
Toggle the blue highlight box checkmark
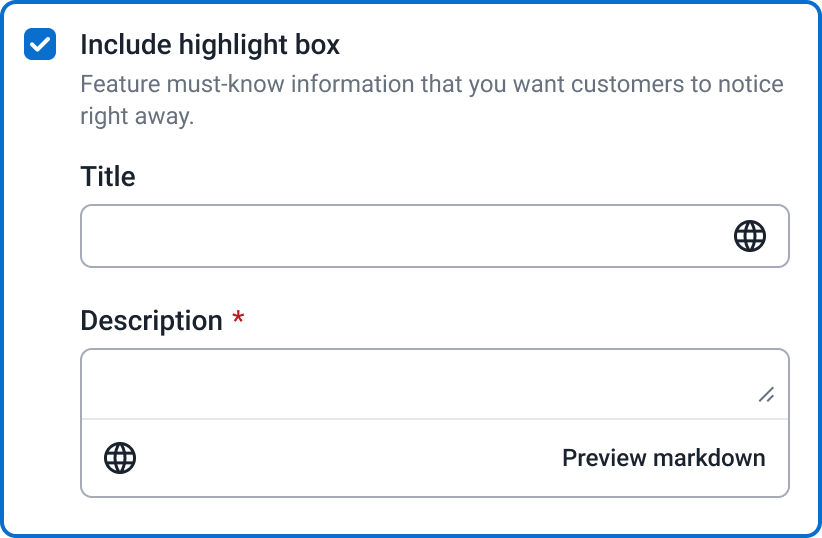click(x=40, y=45)
